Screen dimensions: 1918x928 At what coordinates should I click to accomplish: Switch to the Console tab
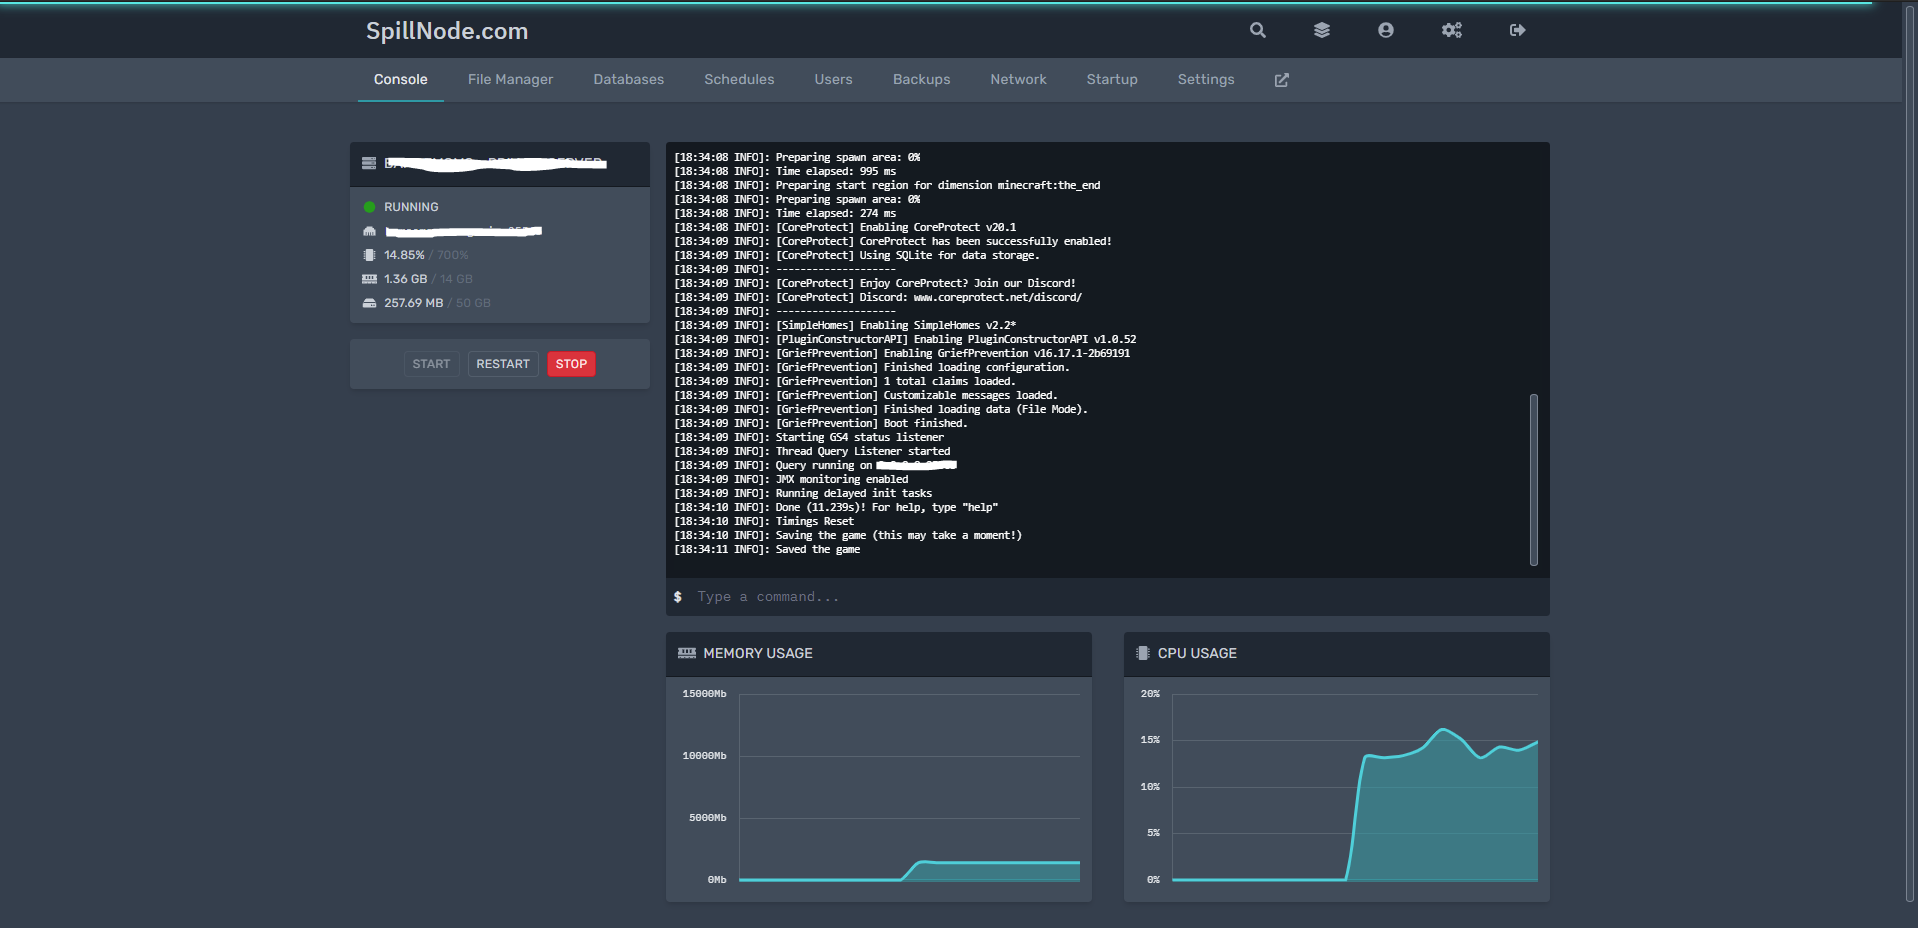[x=401, y=80]
